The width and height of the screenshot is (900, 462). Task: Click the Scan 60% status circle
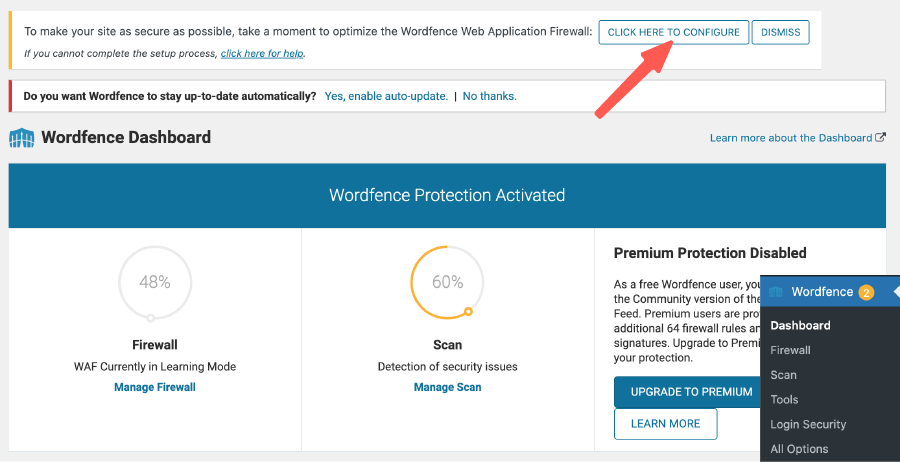point(447,283)
